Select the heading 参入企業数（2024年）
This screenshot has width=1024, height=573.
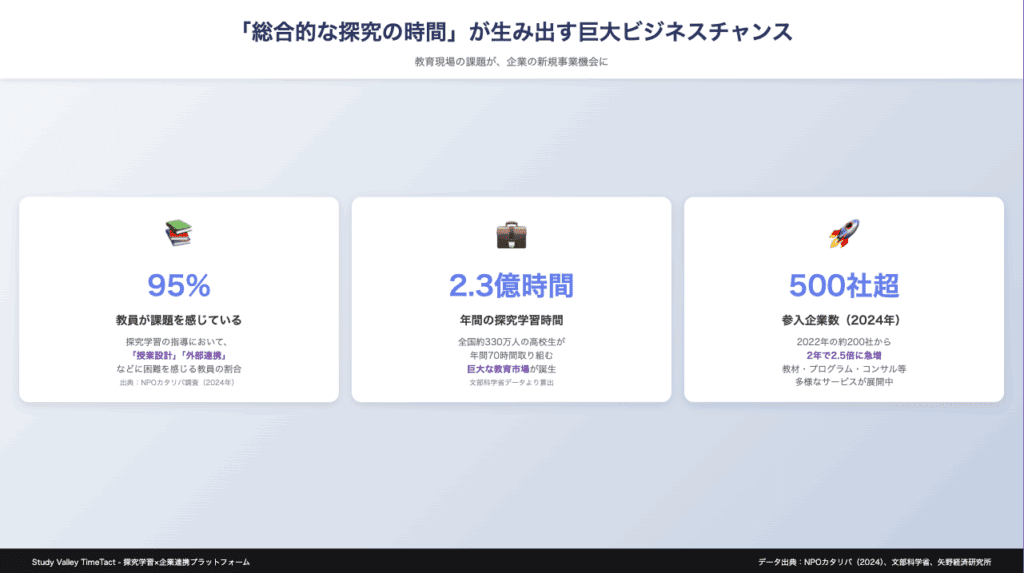tap(843, 321)
